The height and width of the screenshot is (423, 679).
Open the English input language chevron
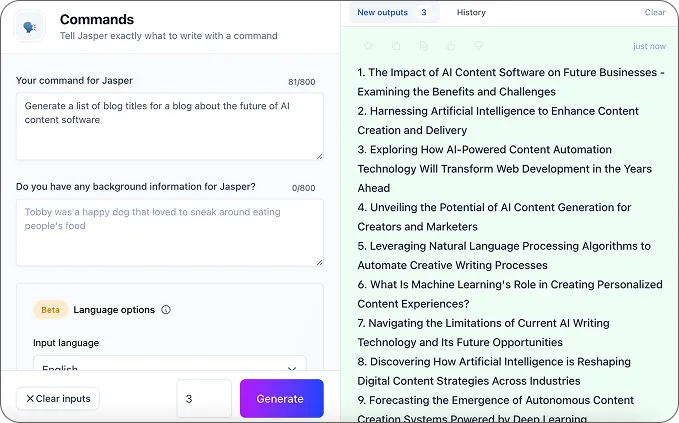click(x=292, y=368)
